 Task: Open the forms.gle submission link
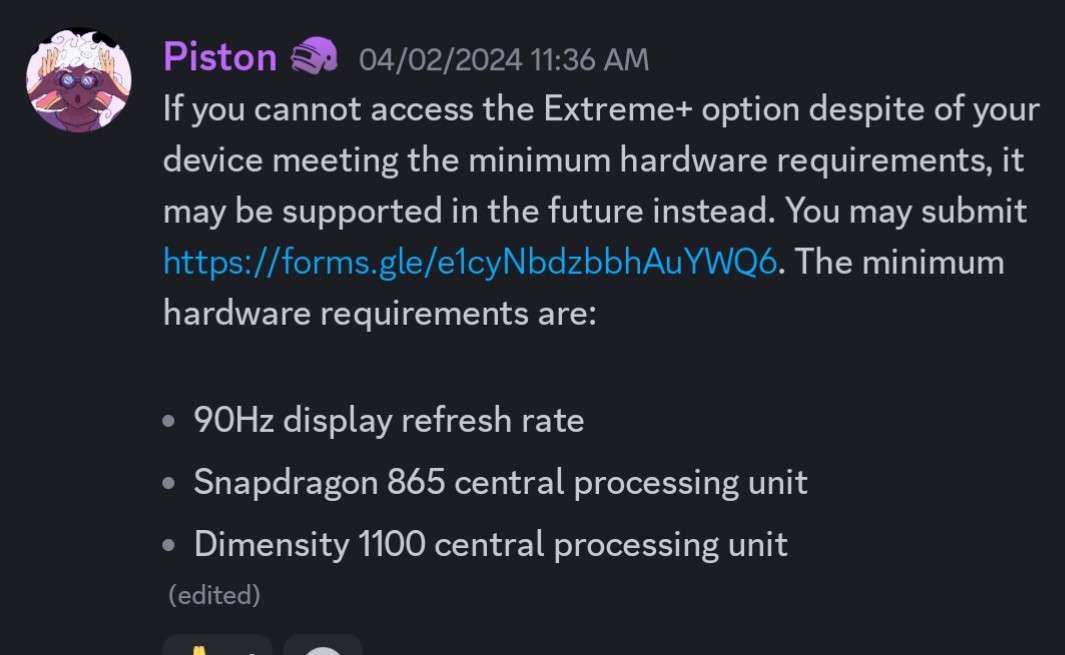tap(470, 261)
